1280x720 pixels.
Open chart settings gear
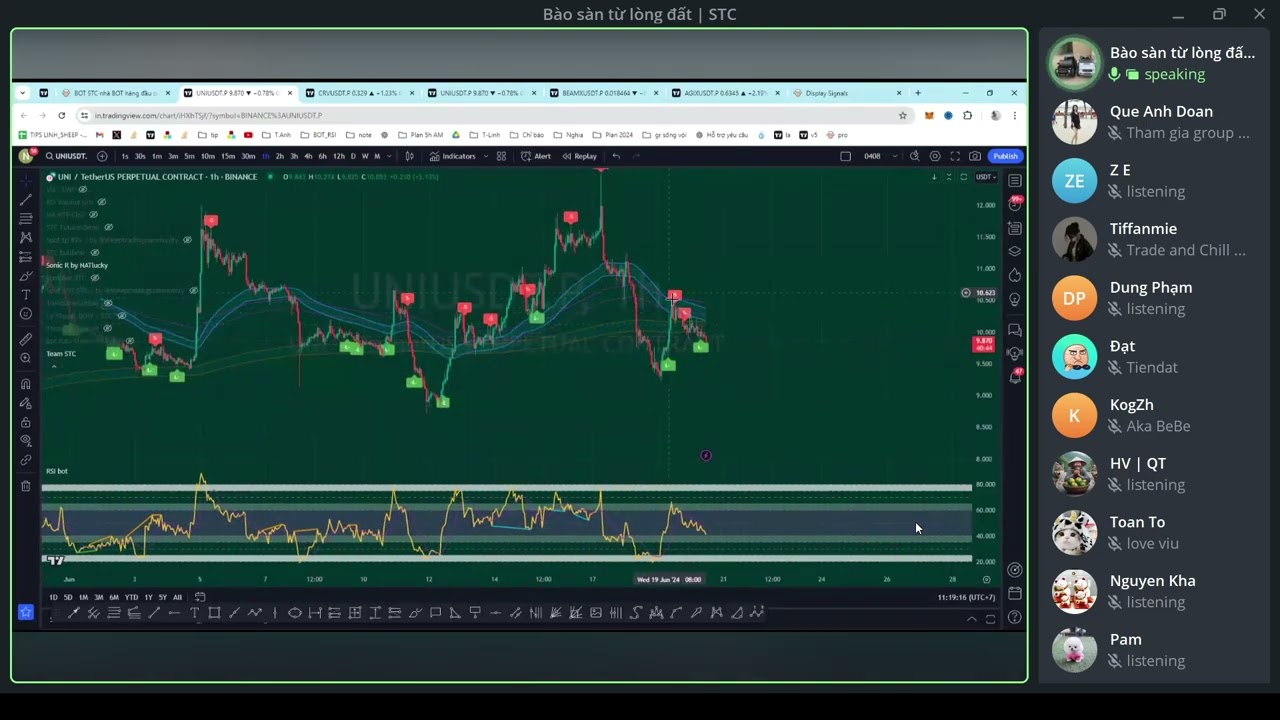coord(935,156)
